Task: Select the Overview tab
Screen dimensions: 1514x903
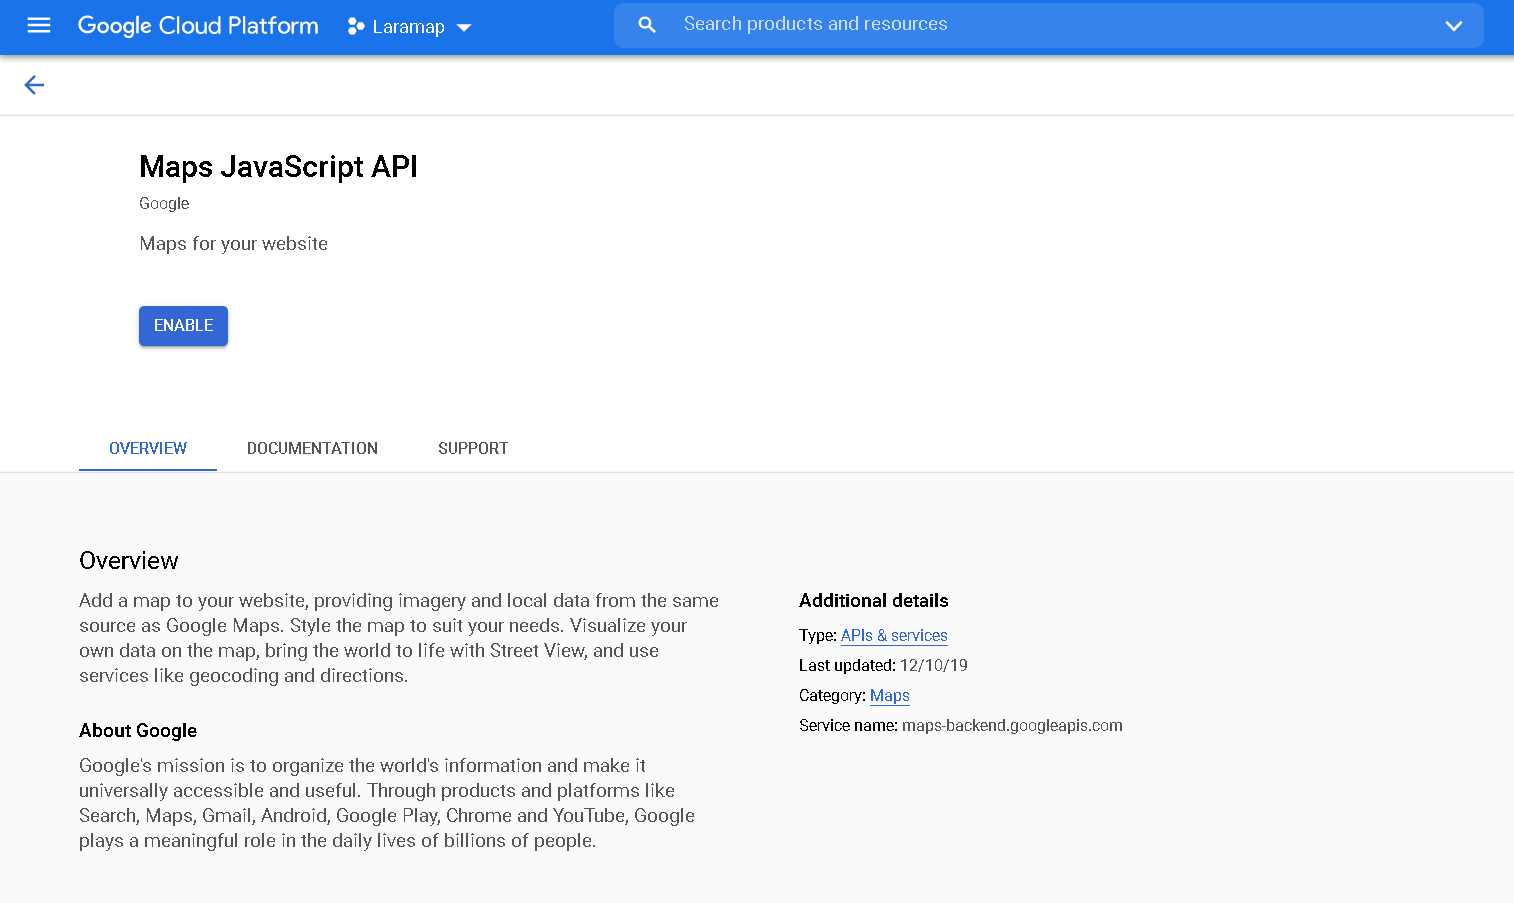Action: pyautogui.click(x=147, y=448)
